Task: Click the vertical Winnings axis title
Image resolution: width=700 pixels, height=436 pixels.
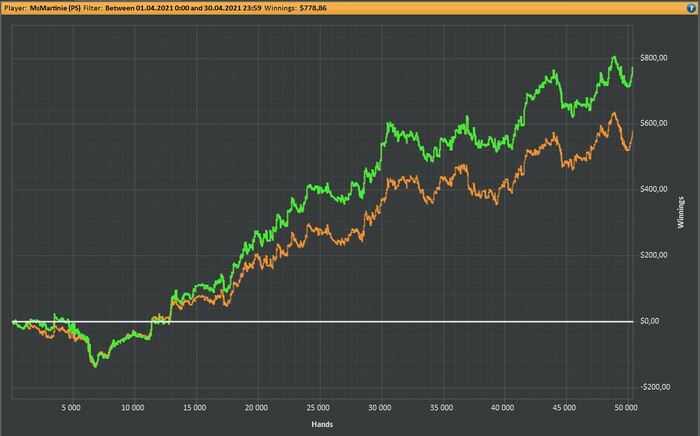Action: 681,212
